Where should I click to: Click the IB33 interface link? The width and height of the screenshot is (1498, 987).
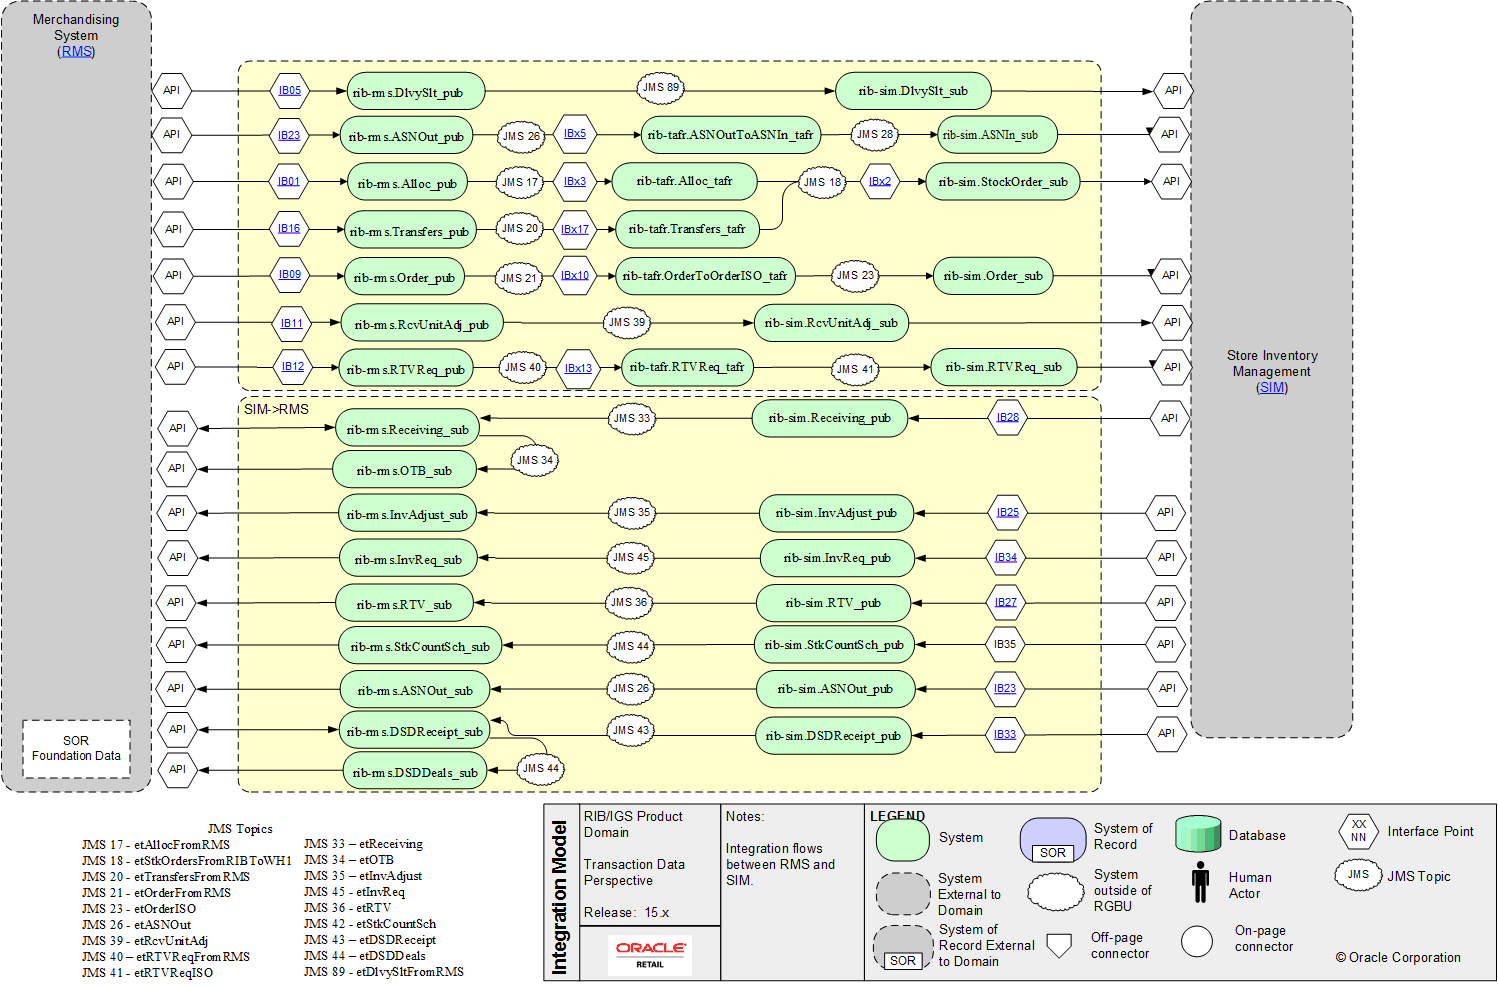1005,734
